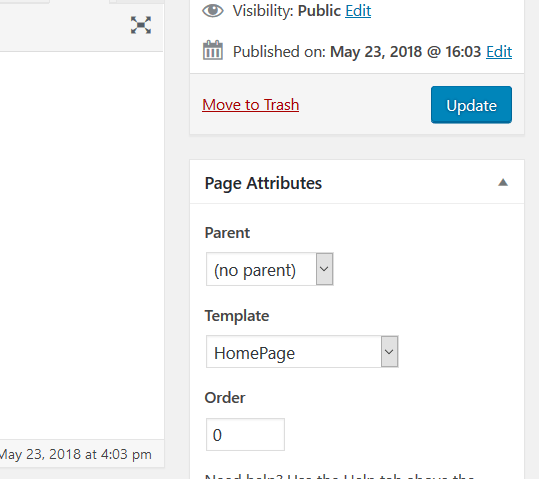
Task: Click the Parent dropdown arrow button
Action: [x=324, y=269]
